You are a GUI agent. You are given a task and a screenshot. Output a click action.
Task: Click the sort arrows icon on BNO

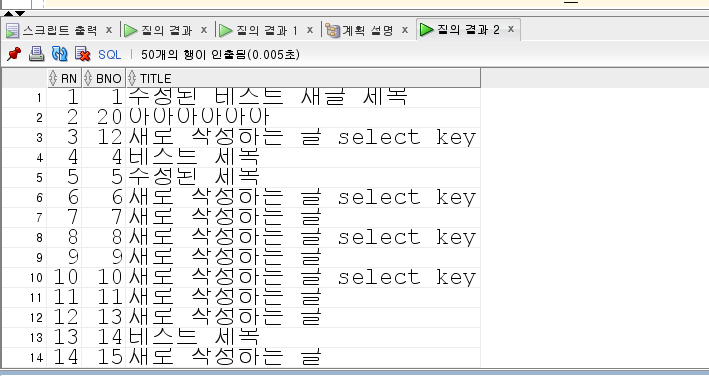[88, 78]
